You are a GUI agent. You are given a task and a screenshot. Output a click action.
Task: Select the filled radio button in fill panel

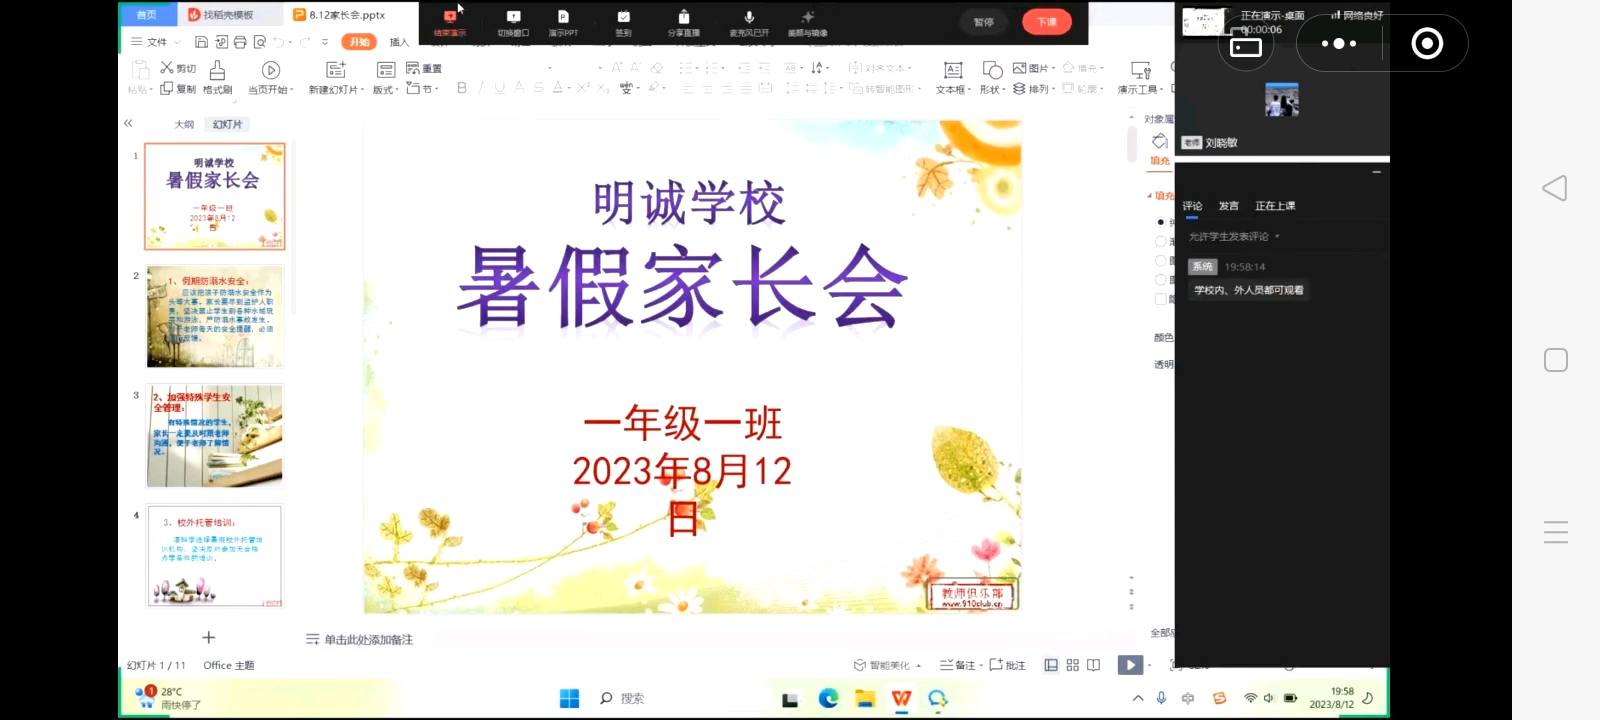coord(1160,222)
